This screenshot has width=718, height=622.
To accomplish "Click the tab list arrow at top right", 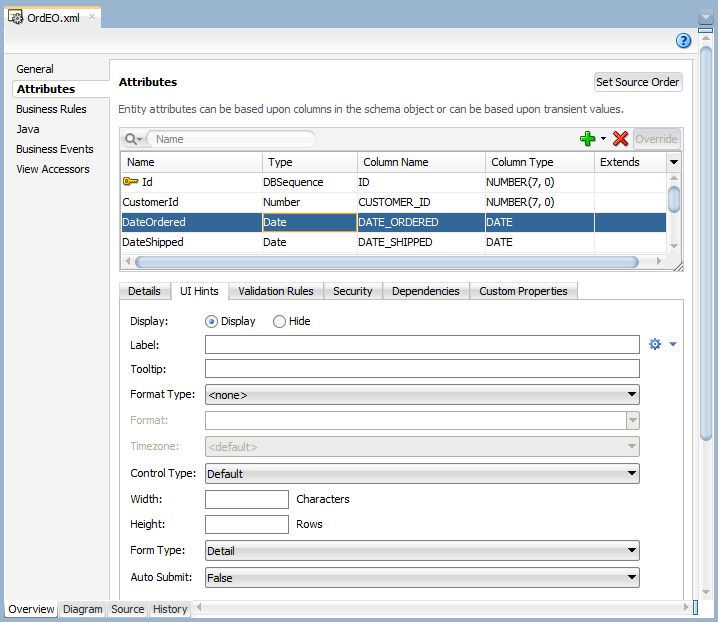I will tap(705, 18).
